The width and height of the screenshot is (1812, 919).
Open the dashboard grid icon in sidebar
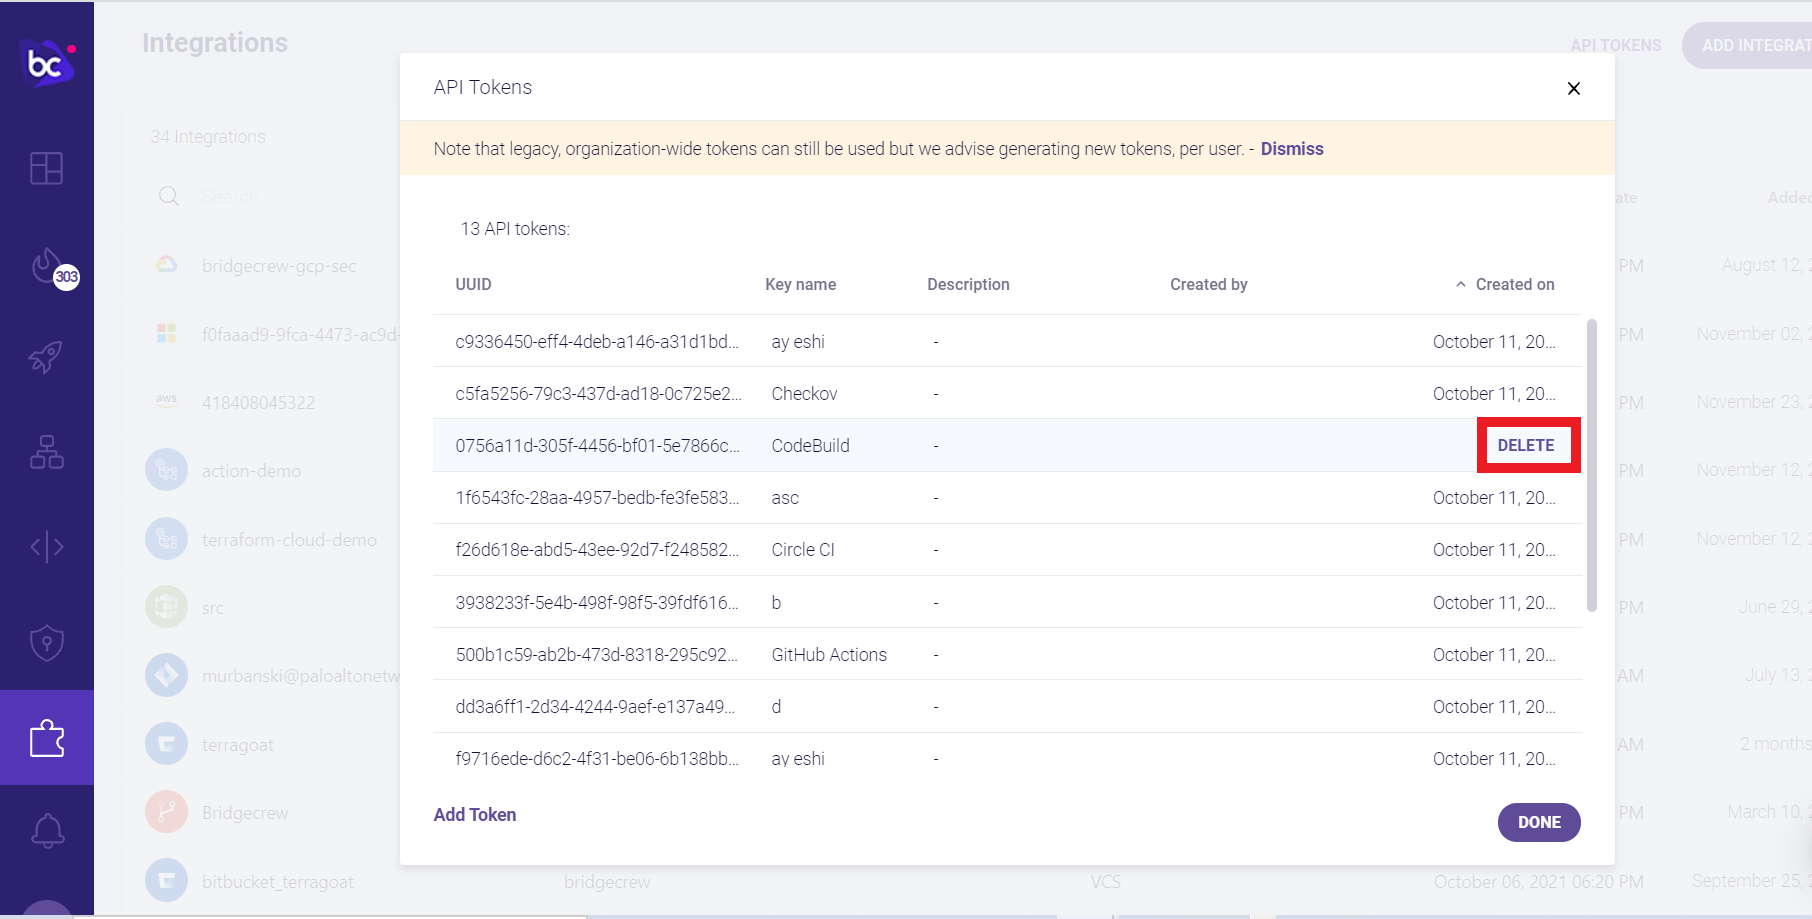[46, 168]
